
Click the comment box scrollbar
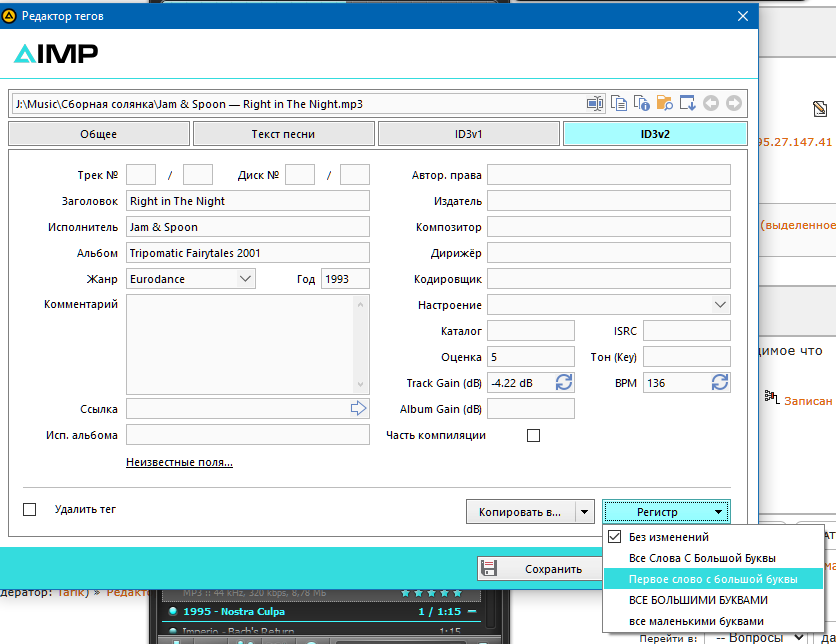[360, 344]
